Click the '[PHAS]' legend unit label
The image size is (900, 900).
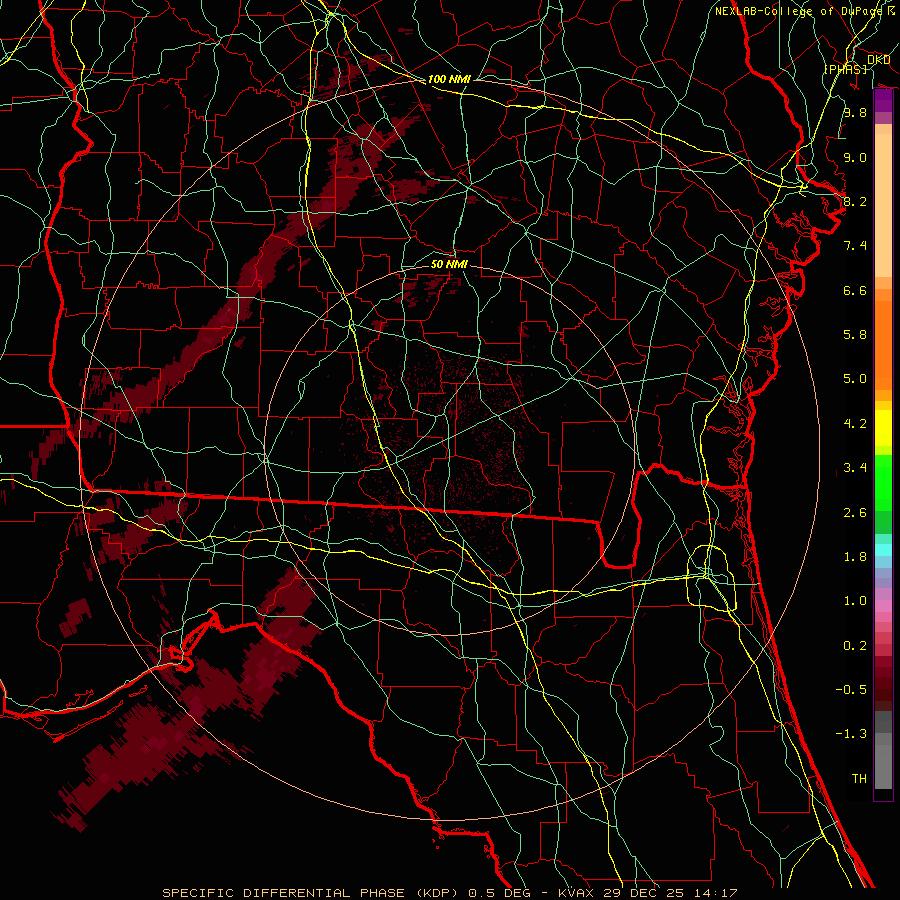(x=845, y=69)
